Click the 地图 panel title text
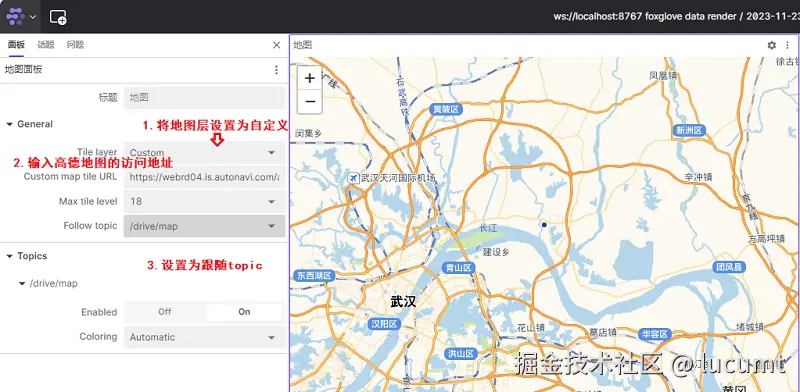The image size is (800, 392). (x=303, y=45)
